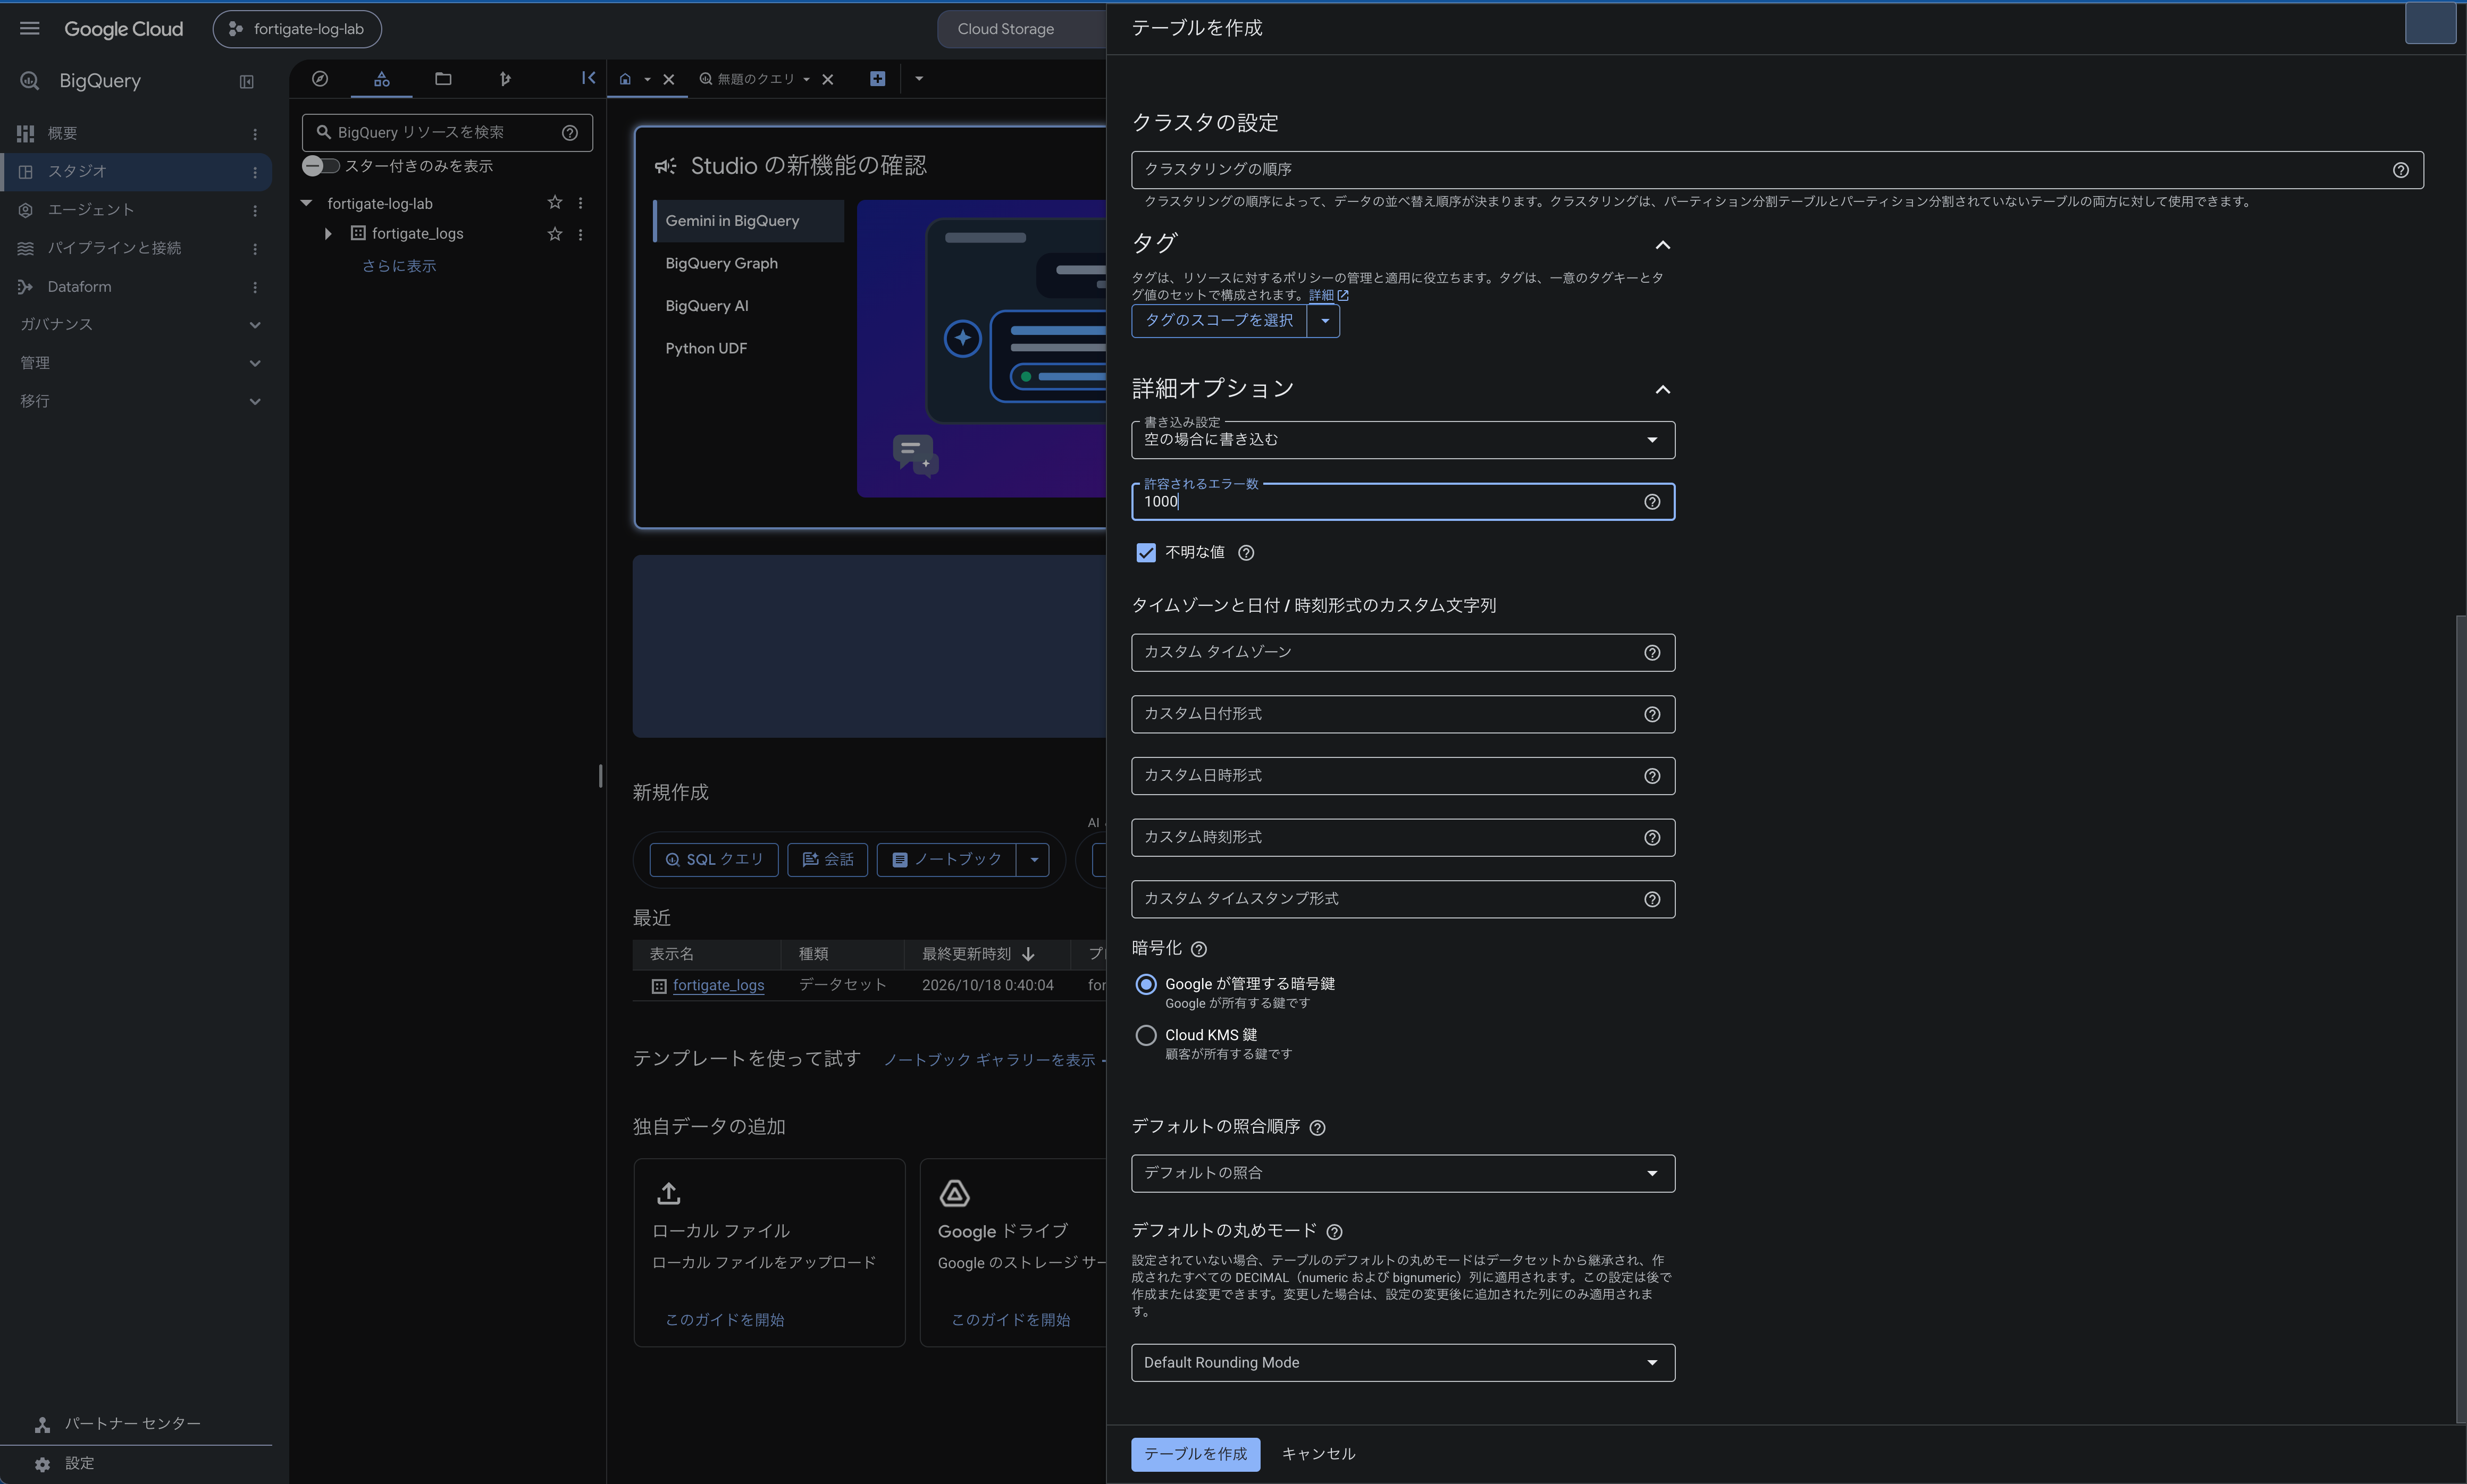The image size is (2467, 1484).
Task: Click help icon next to 暗号化 heading
Action: [1199, 949]
